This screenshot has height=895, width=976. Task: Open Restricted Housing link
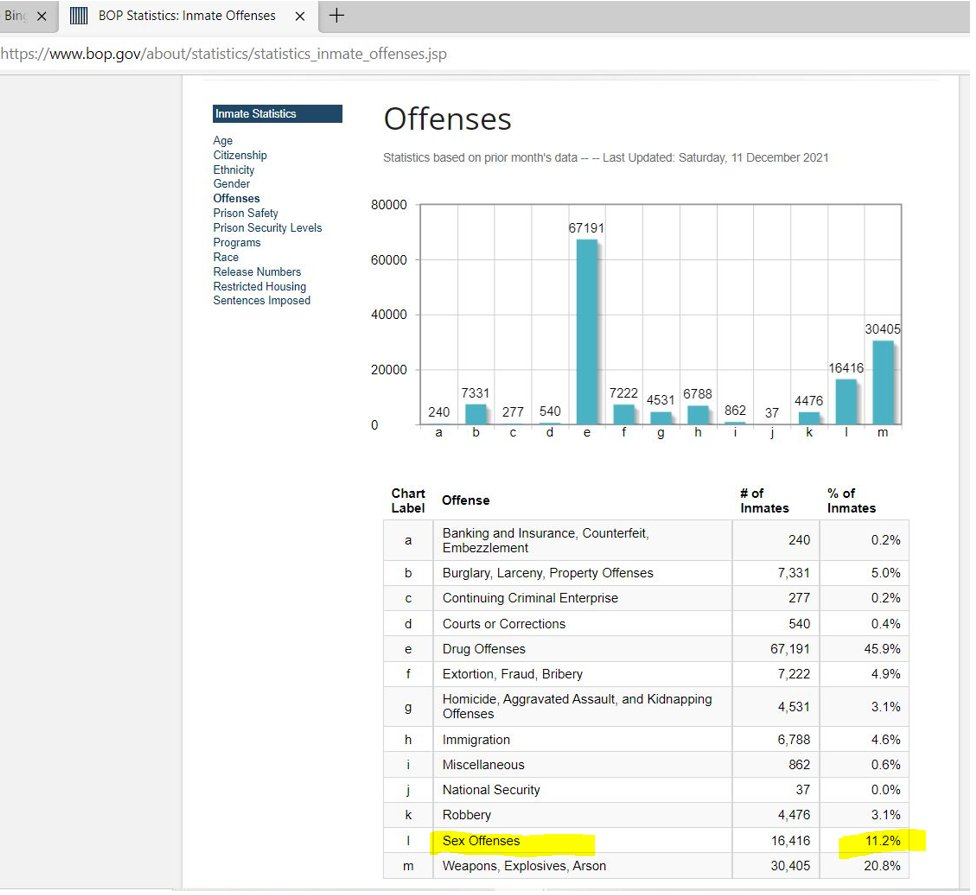(x=259, y=287)
